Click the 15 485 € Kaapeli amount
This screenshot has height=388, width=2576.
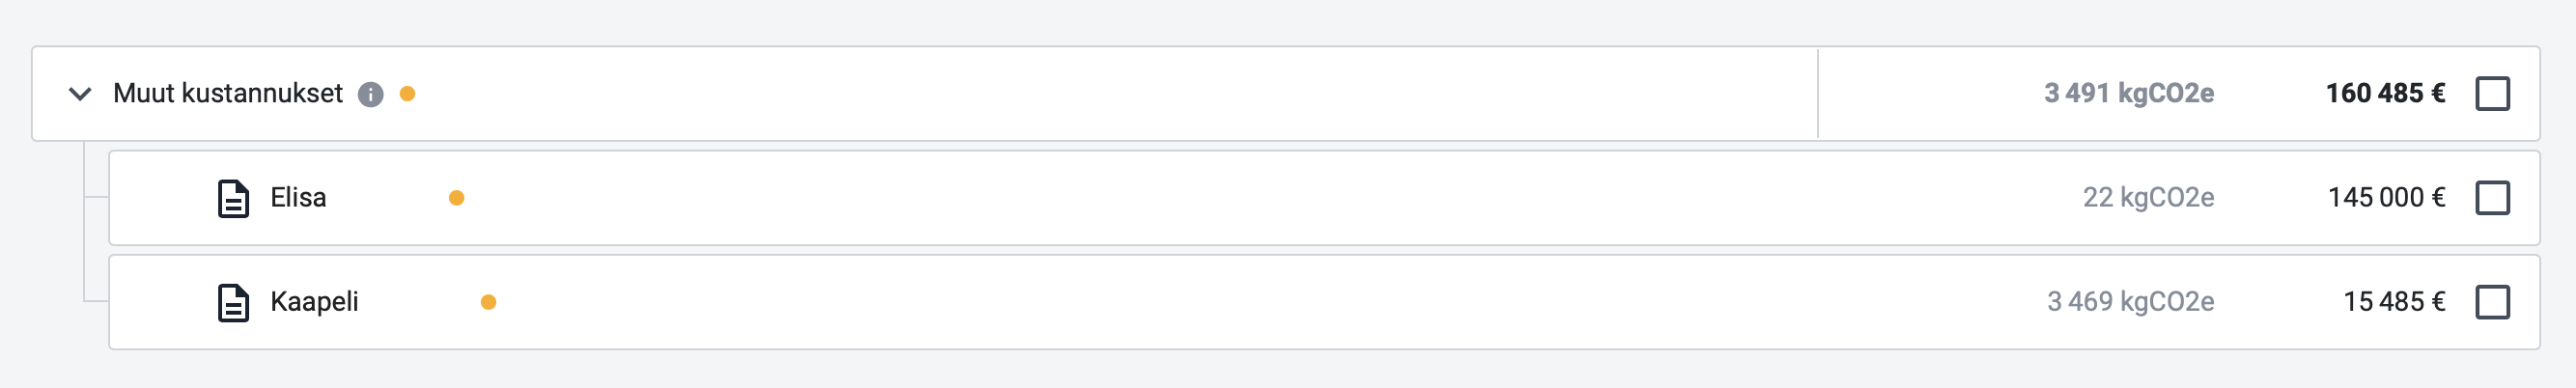click(x=2394, y=302)
